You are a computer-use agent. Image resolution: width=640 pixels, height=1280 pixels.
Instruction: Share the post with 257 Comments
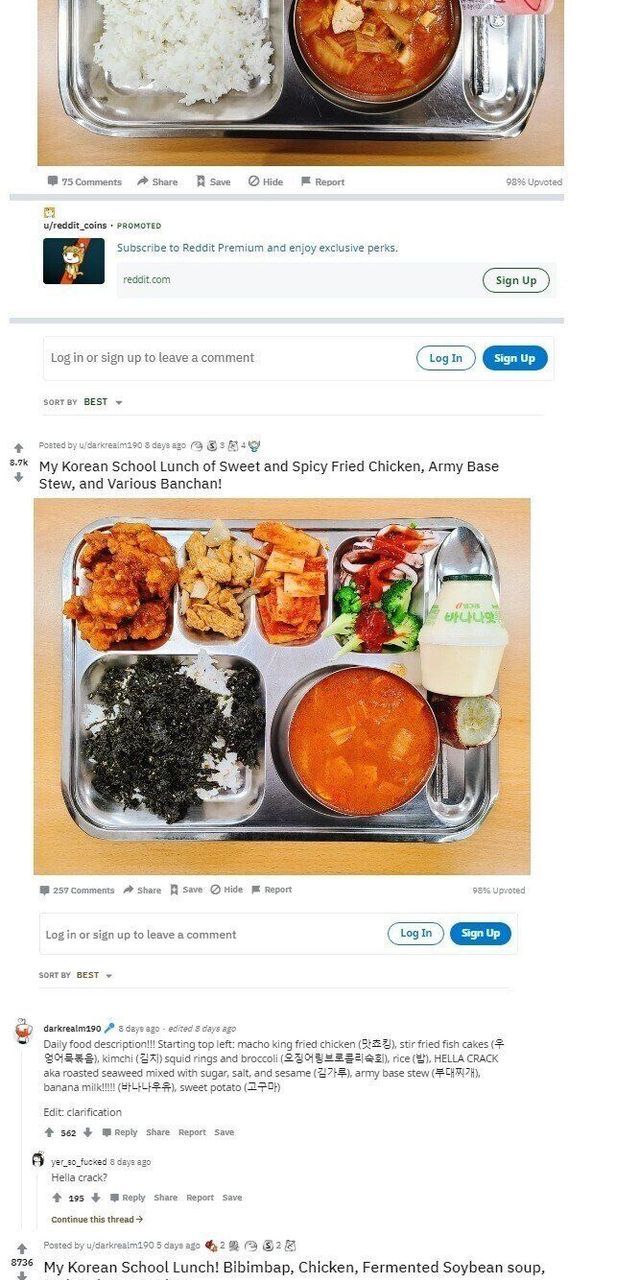click(x=142, y=889)
